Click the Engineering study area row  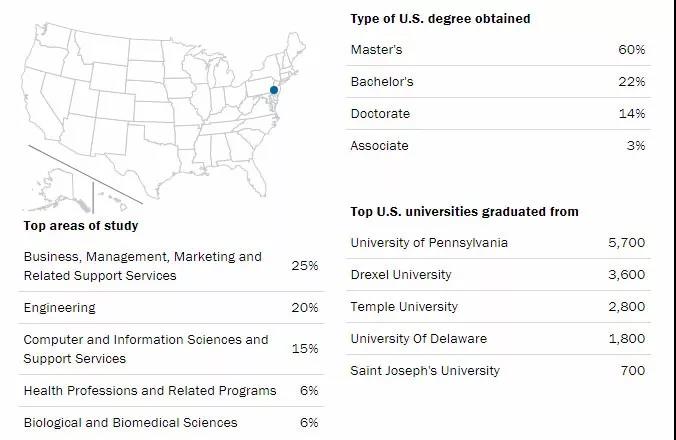[x=60, y=307]
